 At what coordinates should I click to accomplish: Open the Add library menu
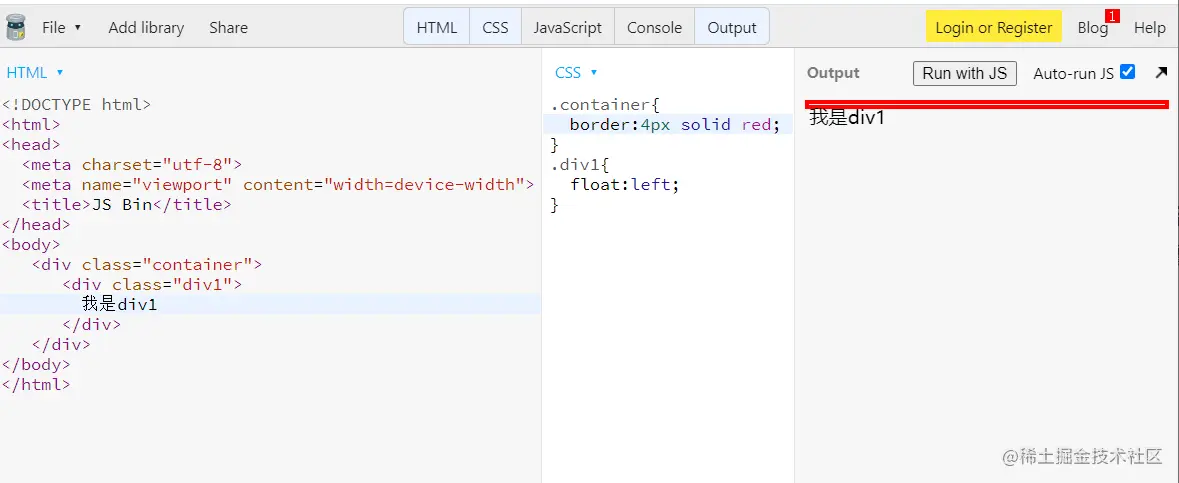pyautogui.click(x=146, y=28)
